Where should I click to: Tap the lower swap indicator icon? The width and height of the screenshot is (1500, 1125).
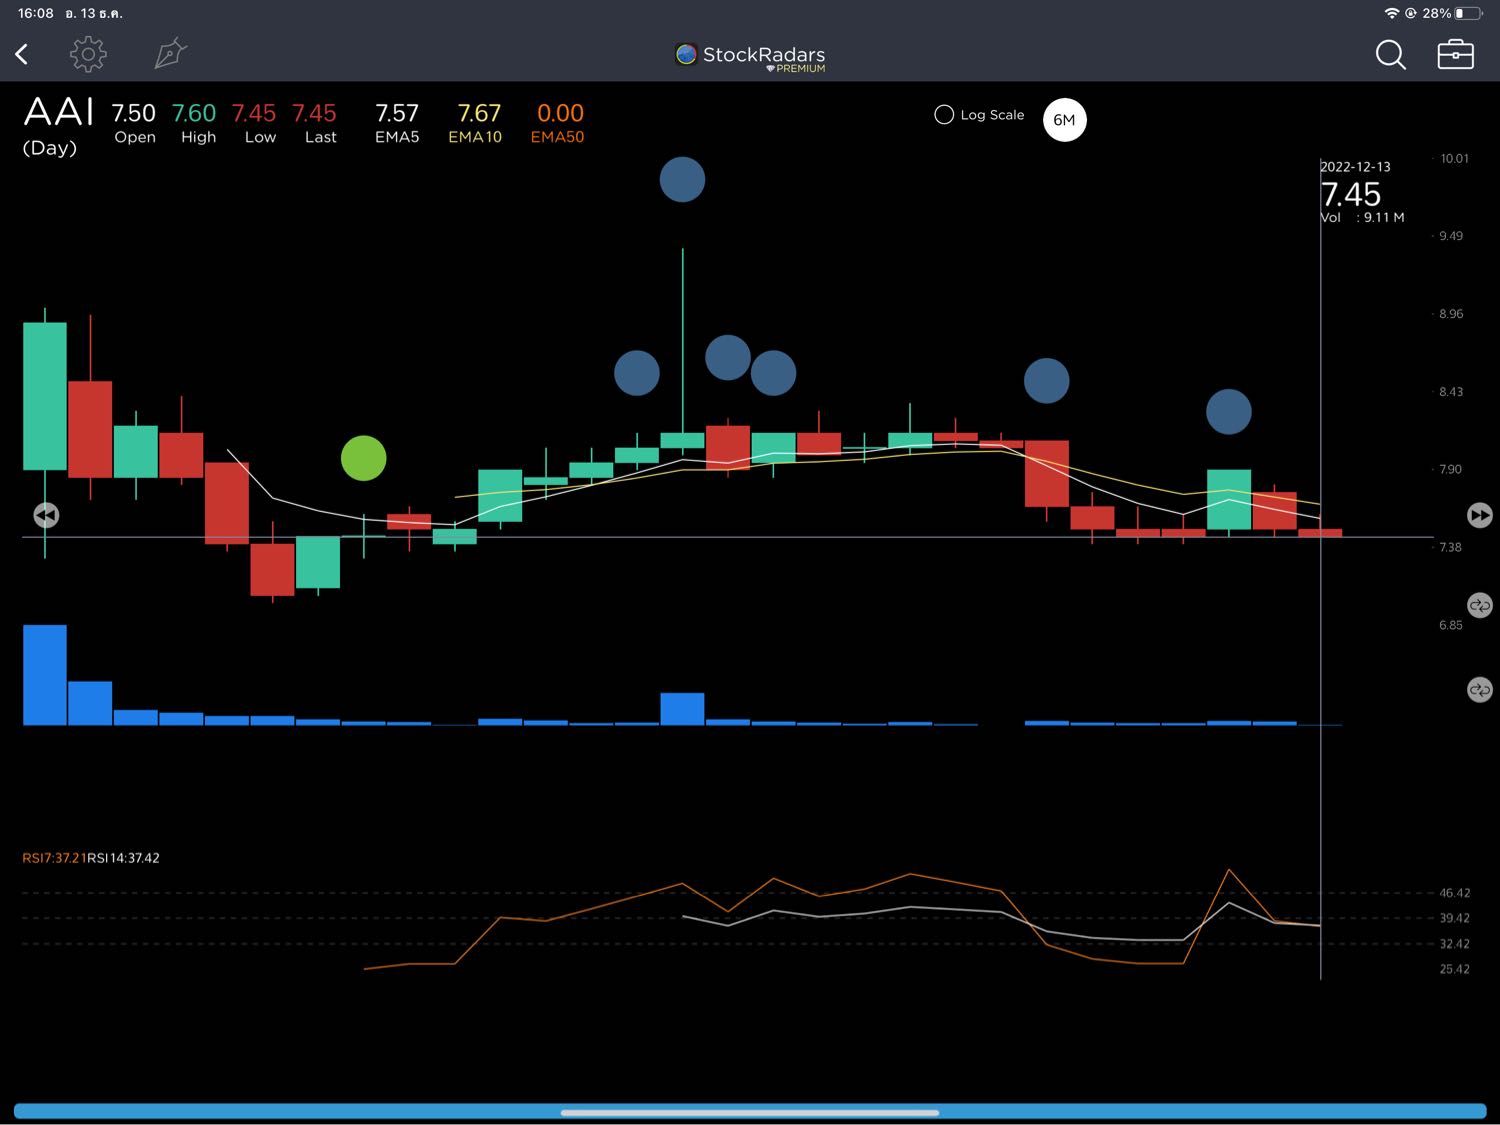1480,690
